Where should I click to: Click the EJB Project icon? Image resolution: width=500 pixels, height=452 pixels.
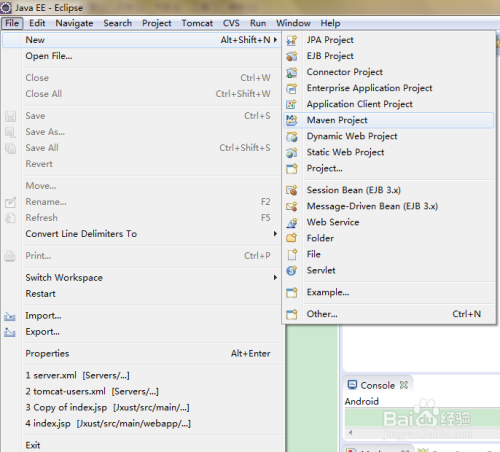292,56
